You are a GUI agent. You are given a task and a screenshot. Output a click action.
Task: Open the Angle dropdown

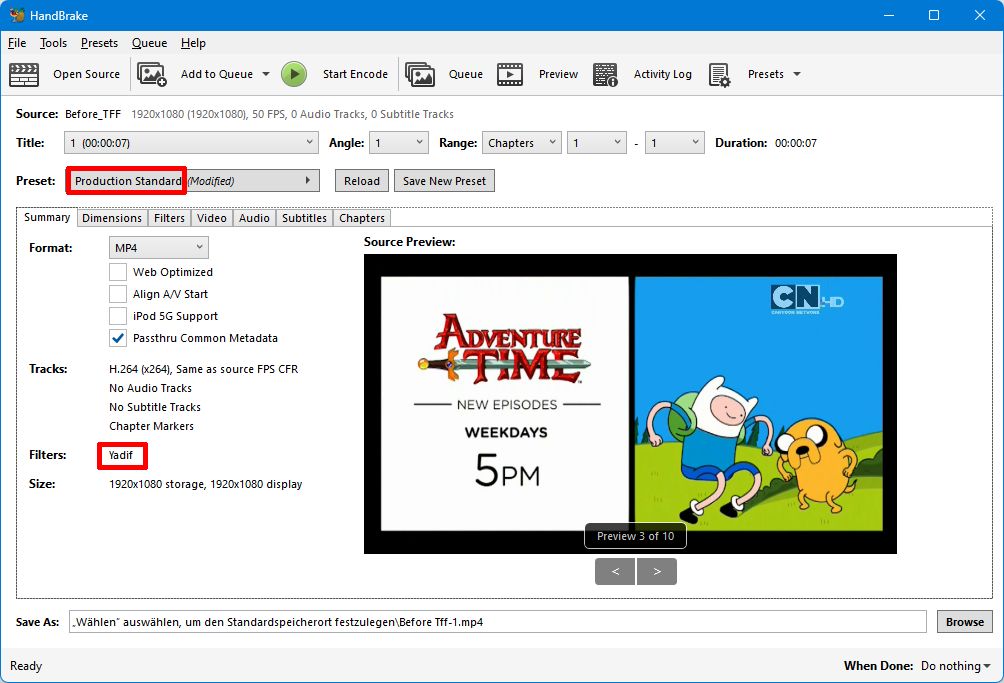(x=399, y=143)
